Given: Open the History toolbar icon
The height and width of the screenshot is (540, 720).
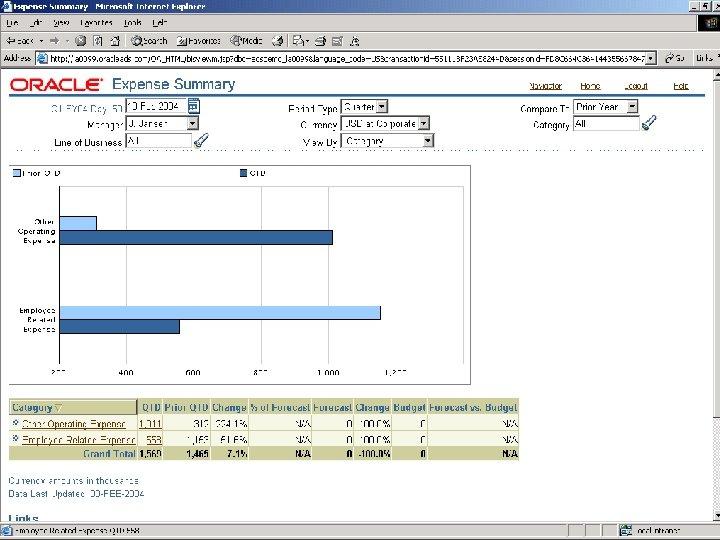Looking at the screenshot, I should coord(277,41).
